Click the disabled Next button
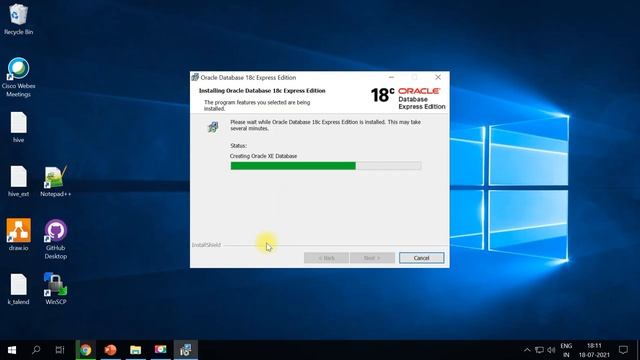This screenshot has width=640, height=360. (x=372, y=258)
